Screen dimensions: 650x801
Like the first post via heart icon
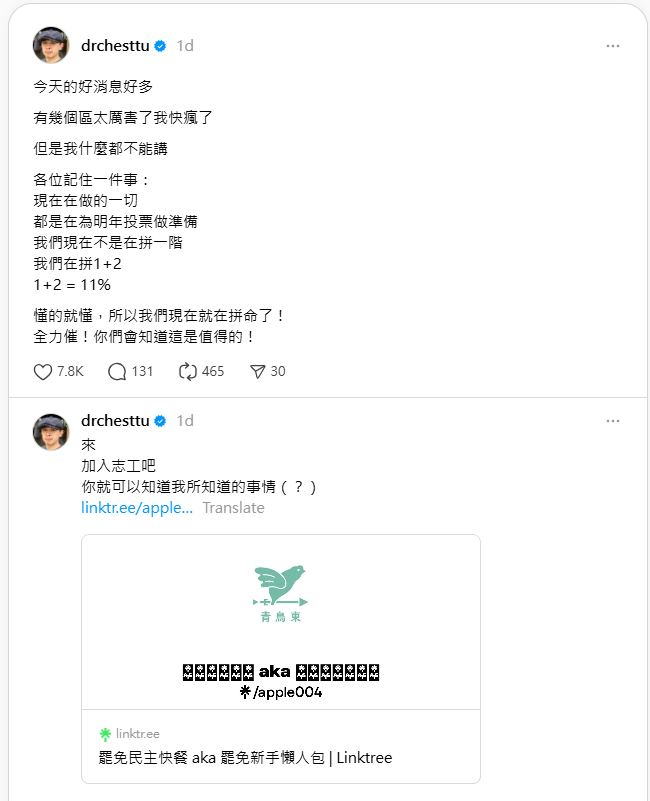(x=43, y=372)
